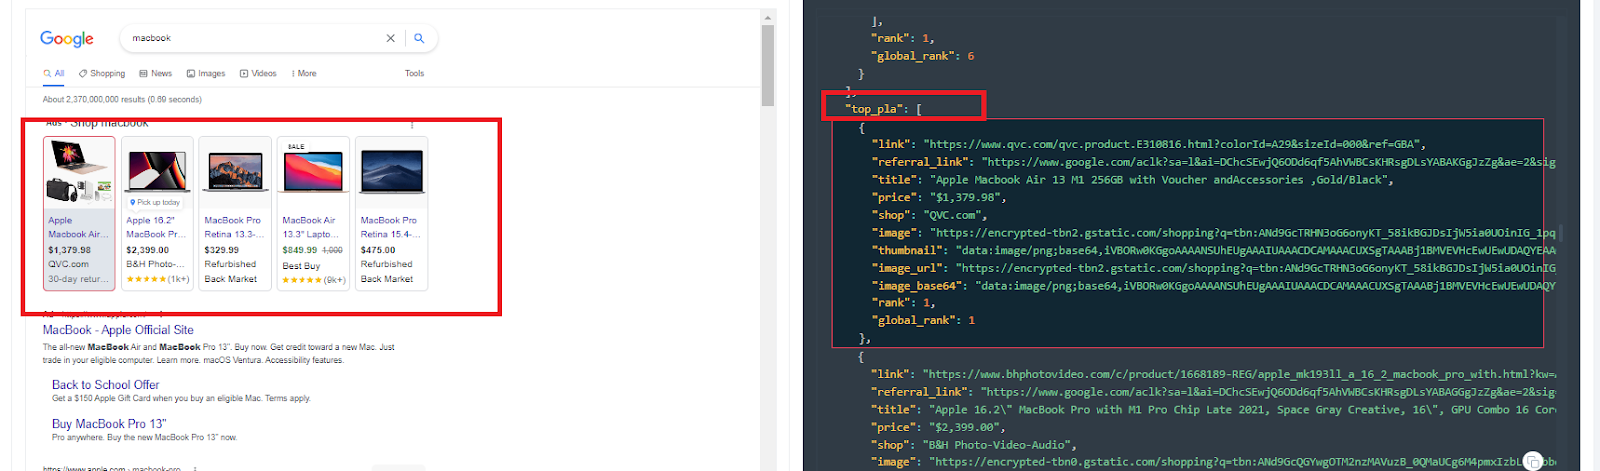
Task: Switch to the Videos tab
Action: coord(258,73)
